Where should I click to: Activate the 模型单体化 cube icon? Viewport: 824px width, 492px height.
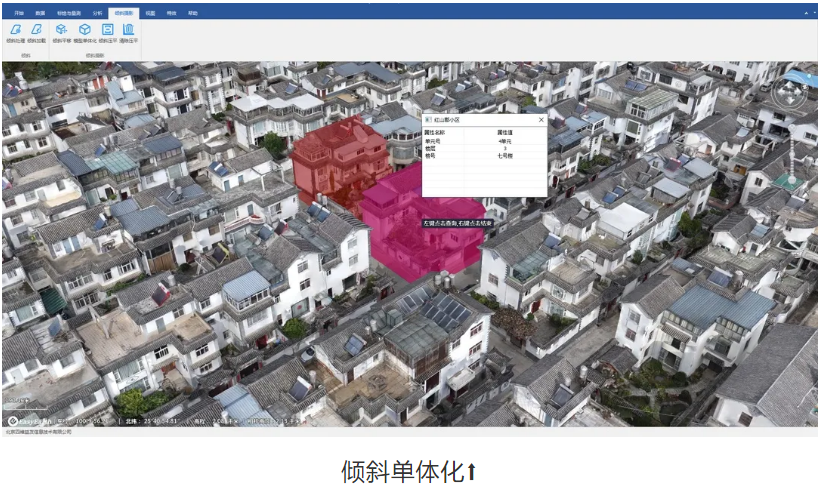(x=84, y=30)
